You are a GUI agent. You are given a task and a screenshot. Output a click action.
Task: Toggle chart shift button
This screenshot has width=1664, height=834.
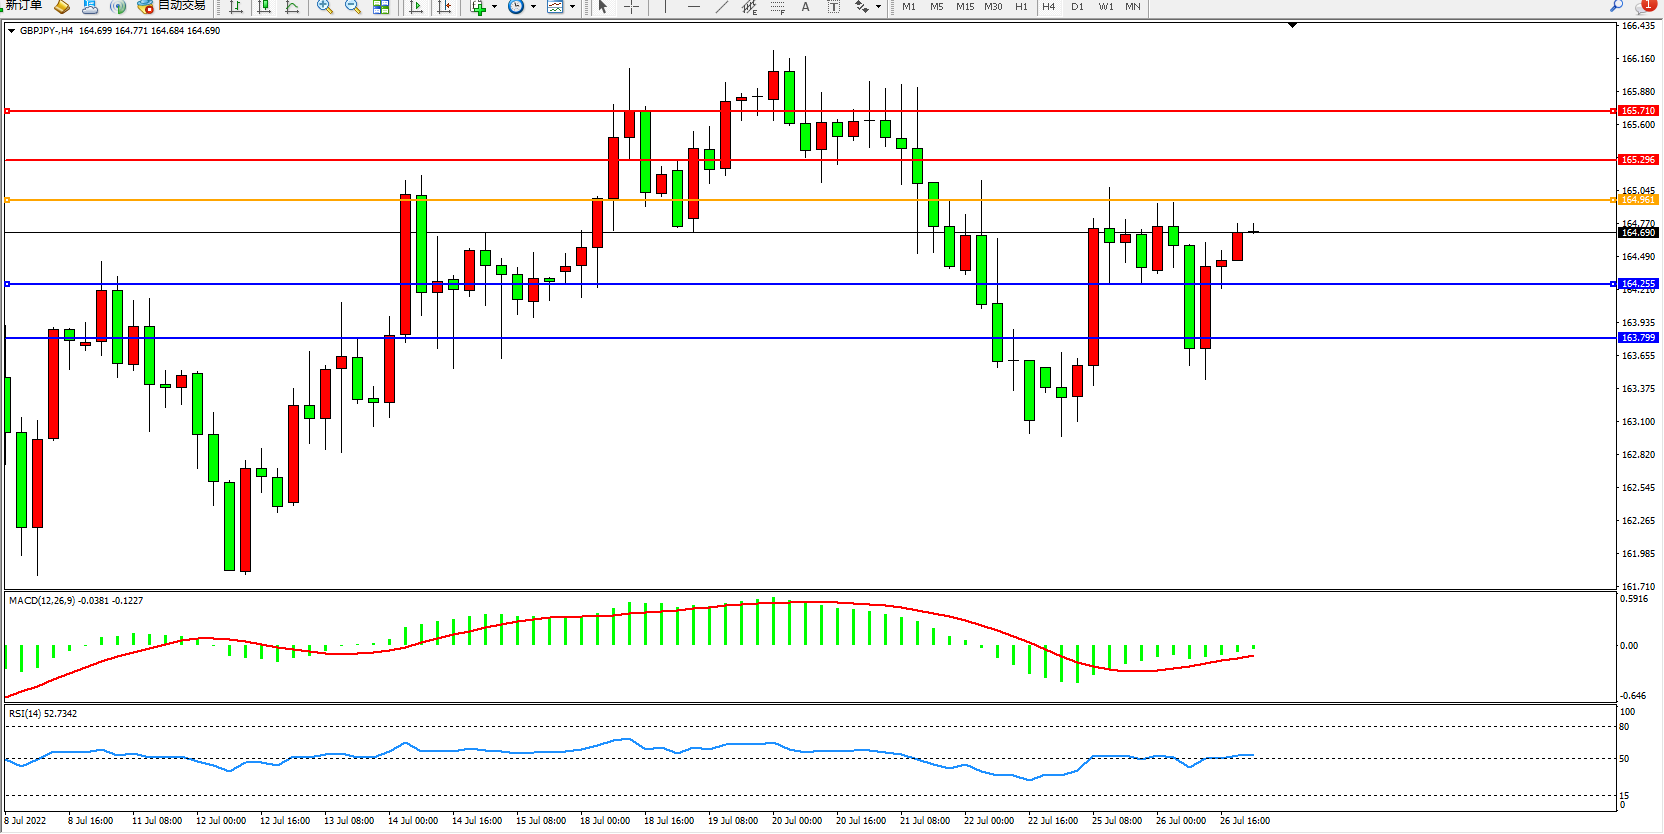coord(445,7)
